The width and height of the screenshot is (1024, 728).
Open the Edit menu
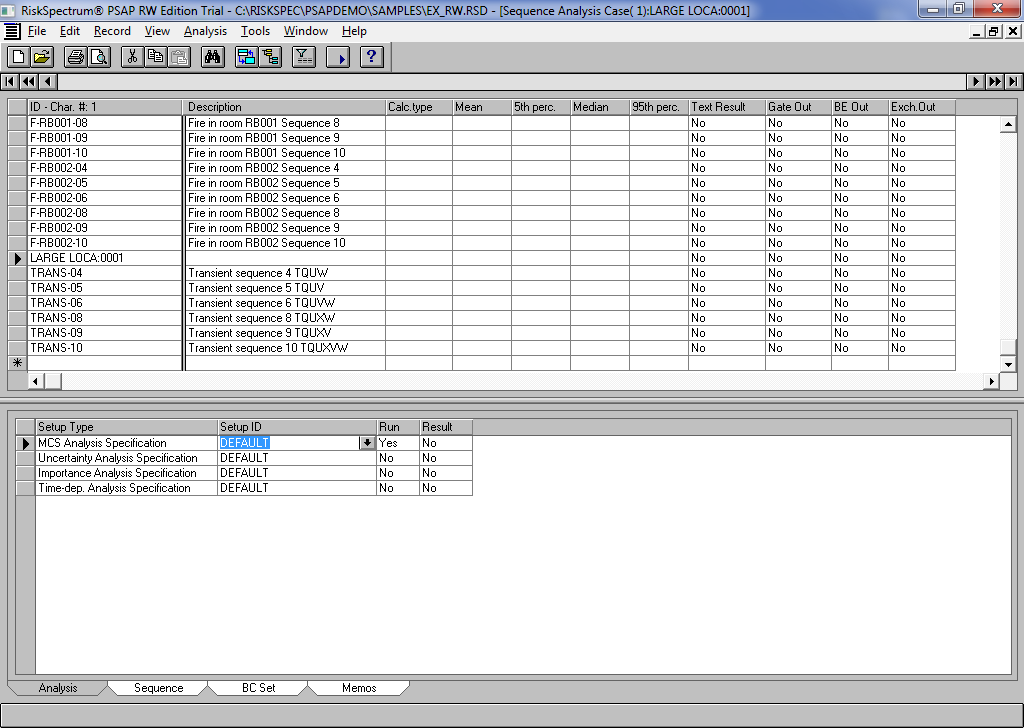(x=69, y=31)
